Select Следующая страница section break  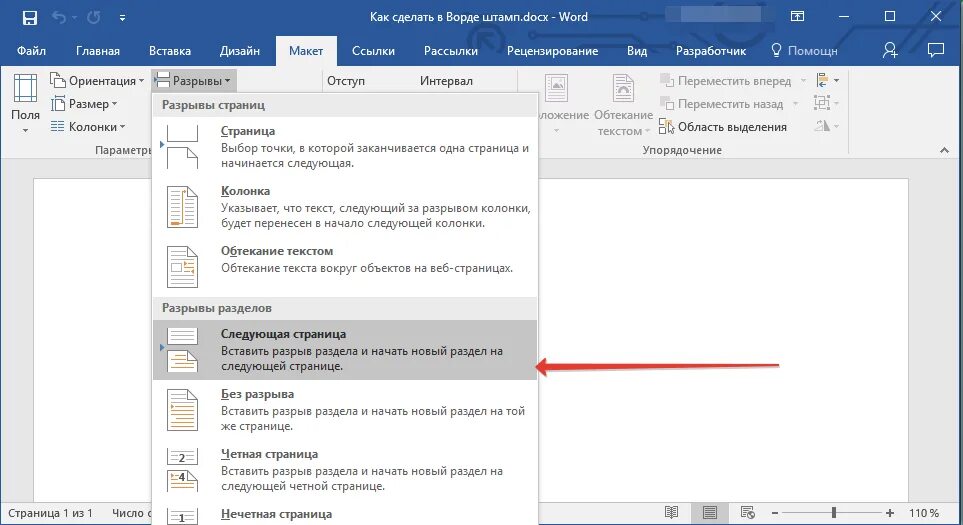(345, 349)
